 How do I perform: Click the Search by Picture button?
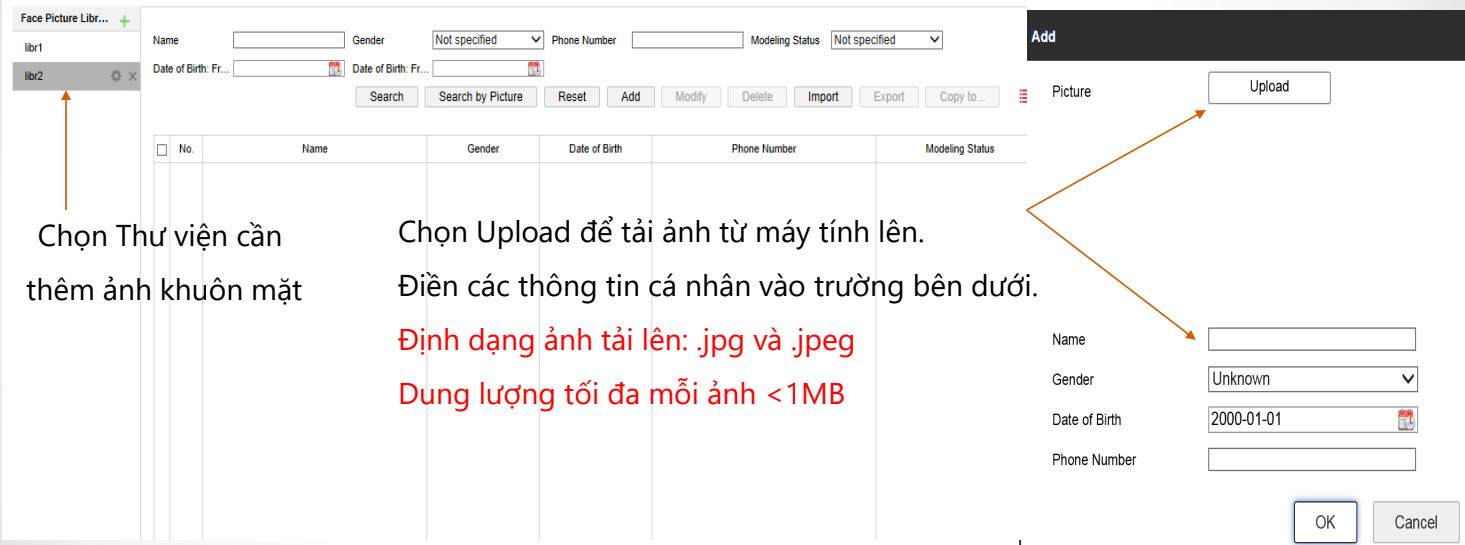(x=480, y=97)
